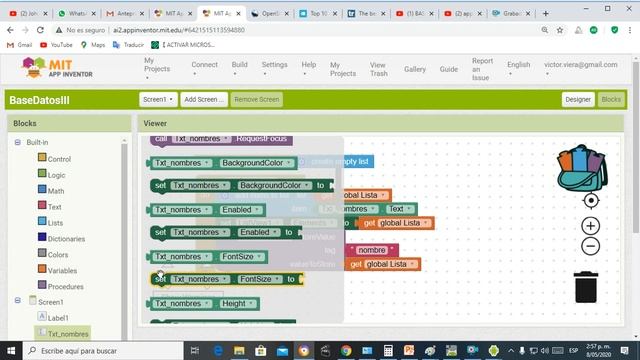Image resolution: width=640 pixels, height=360 pixels.
Task: Open component dropdown on set FontSize block
Action: pyautogui.click(x=200, y=279)
